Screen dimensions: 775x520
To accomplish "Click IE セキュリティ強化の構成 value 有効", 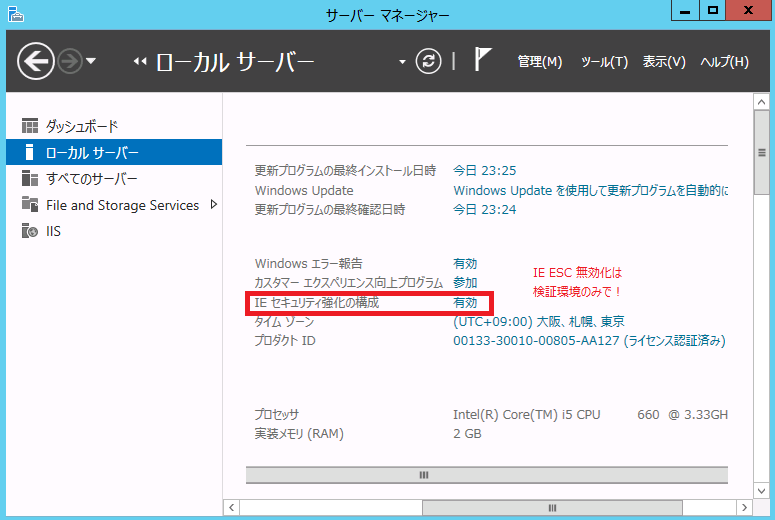I will click(x=465, y=302).
